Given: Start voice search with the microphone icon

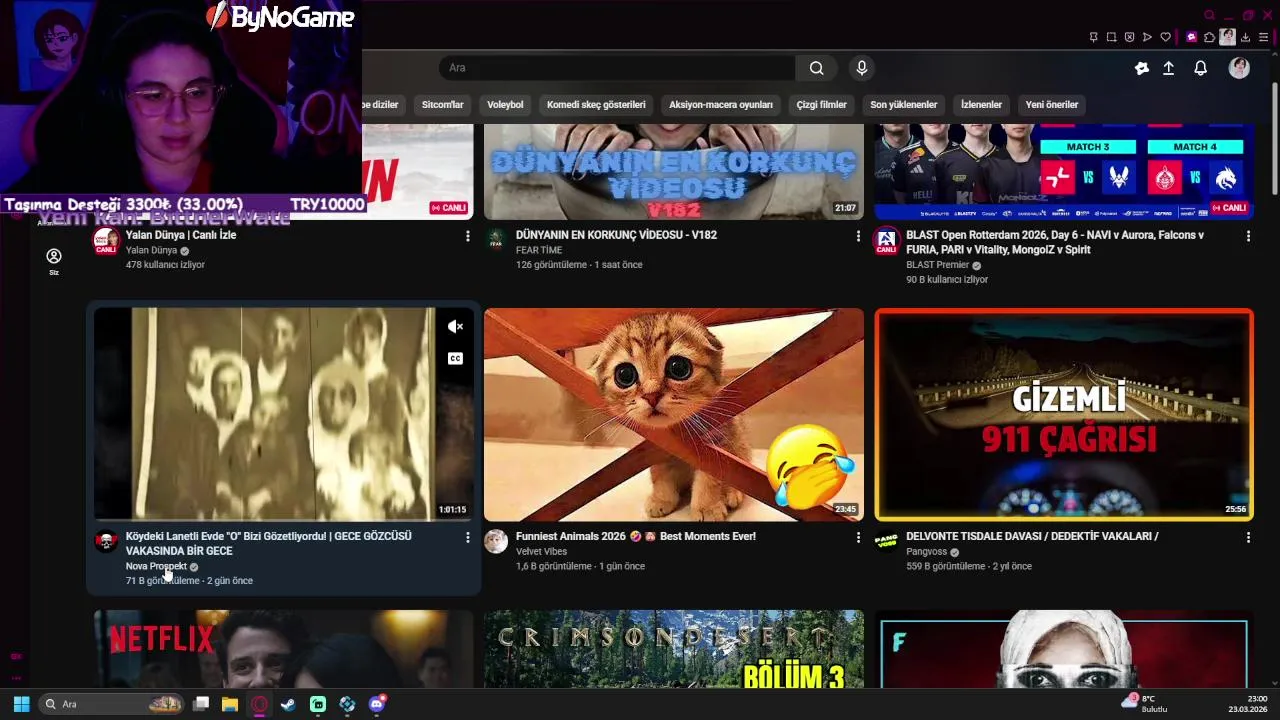Looking at the screenshot, I should point(862,68).
